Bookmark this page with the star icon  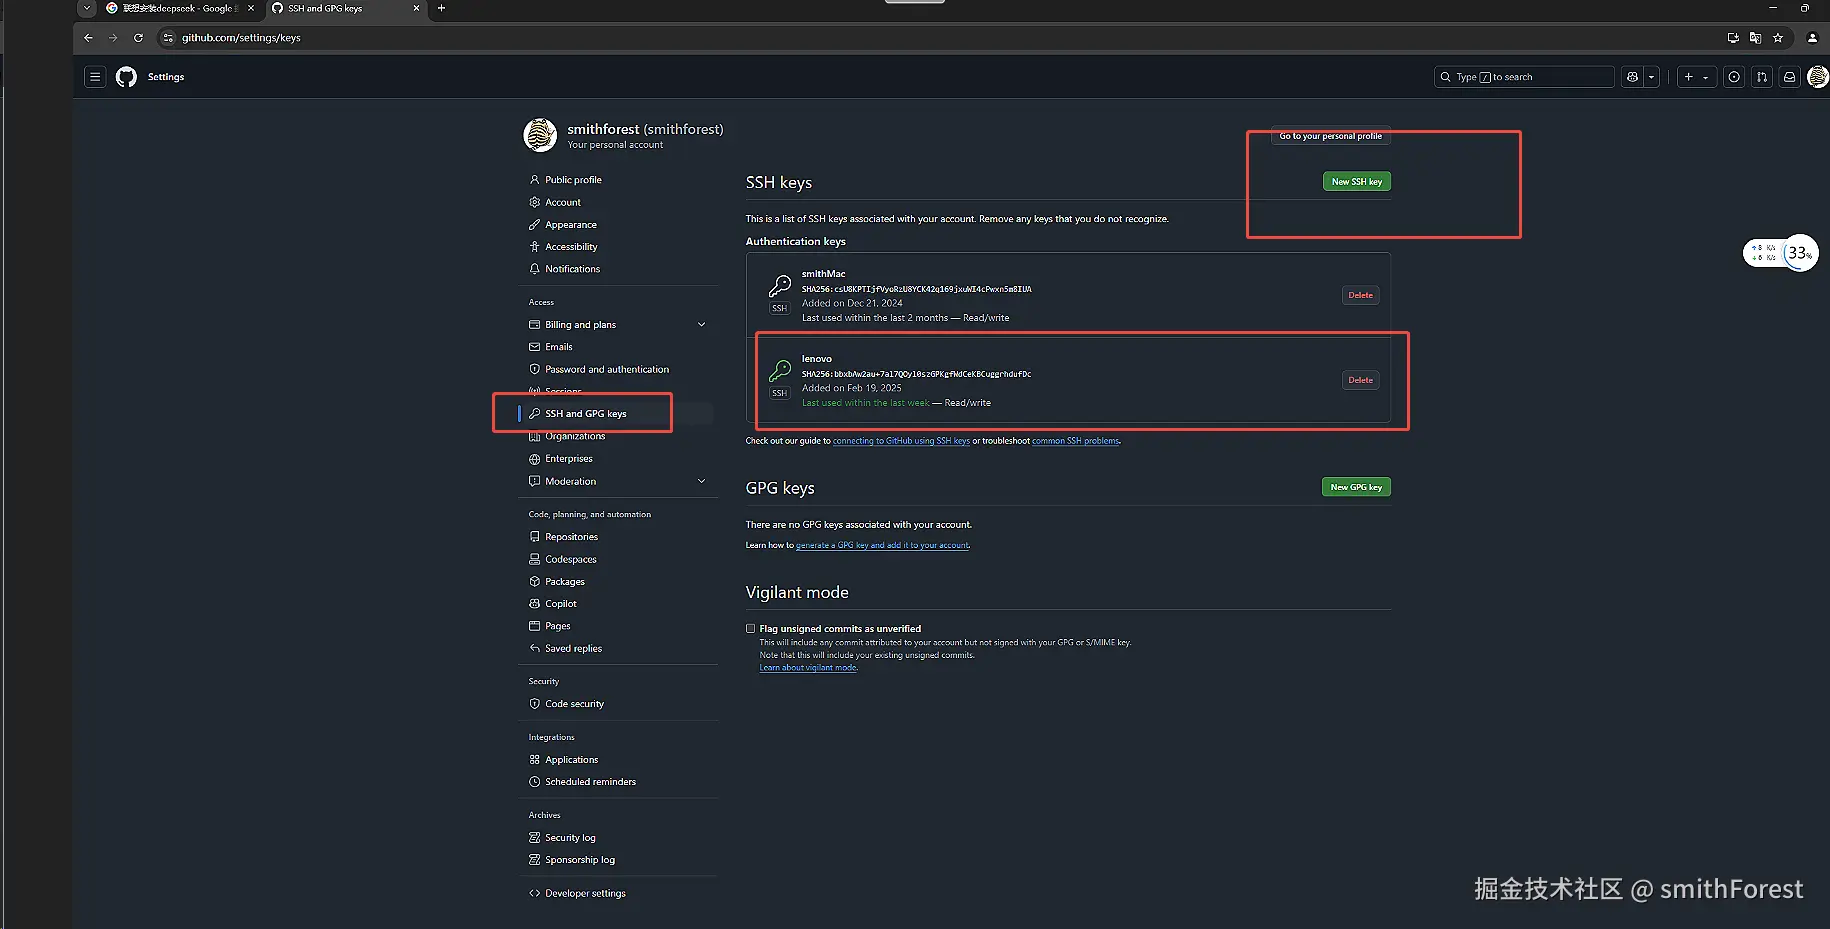1778,38
